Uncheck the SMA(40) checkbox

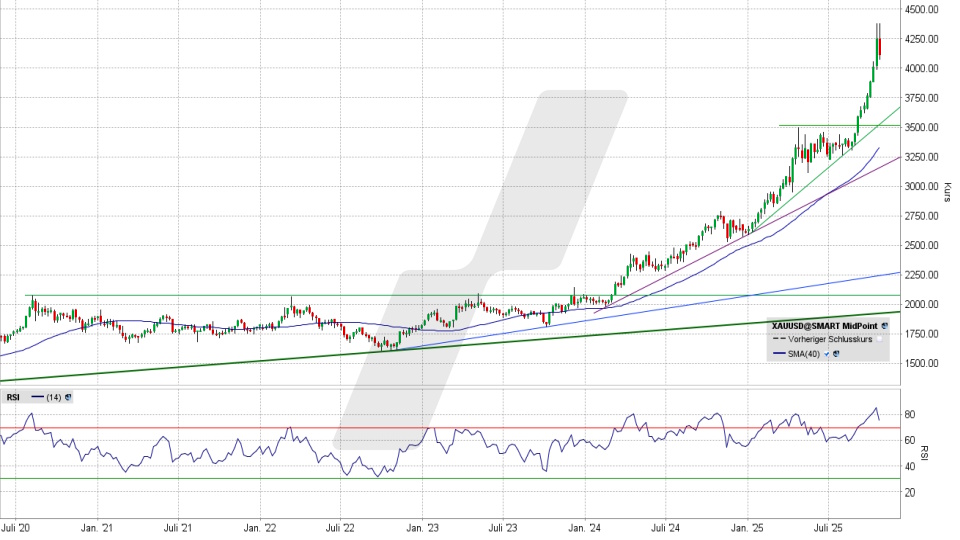[826, 353]
